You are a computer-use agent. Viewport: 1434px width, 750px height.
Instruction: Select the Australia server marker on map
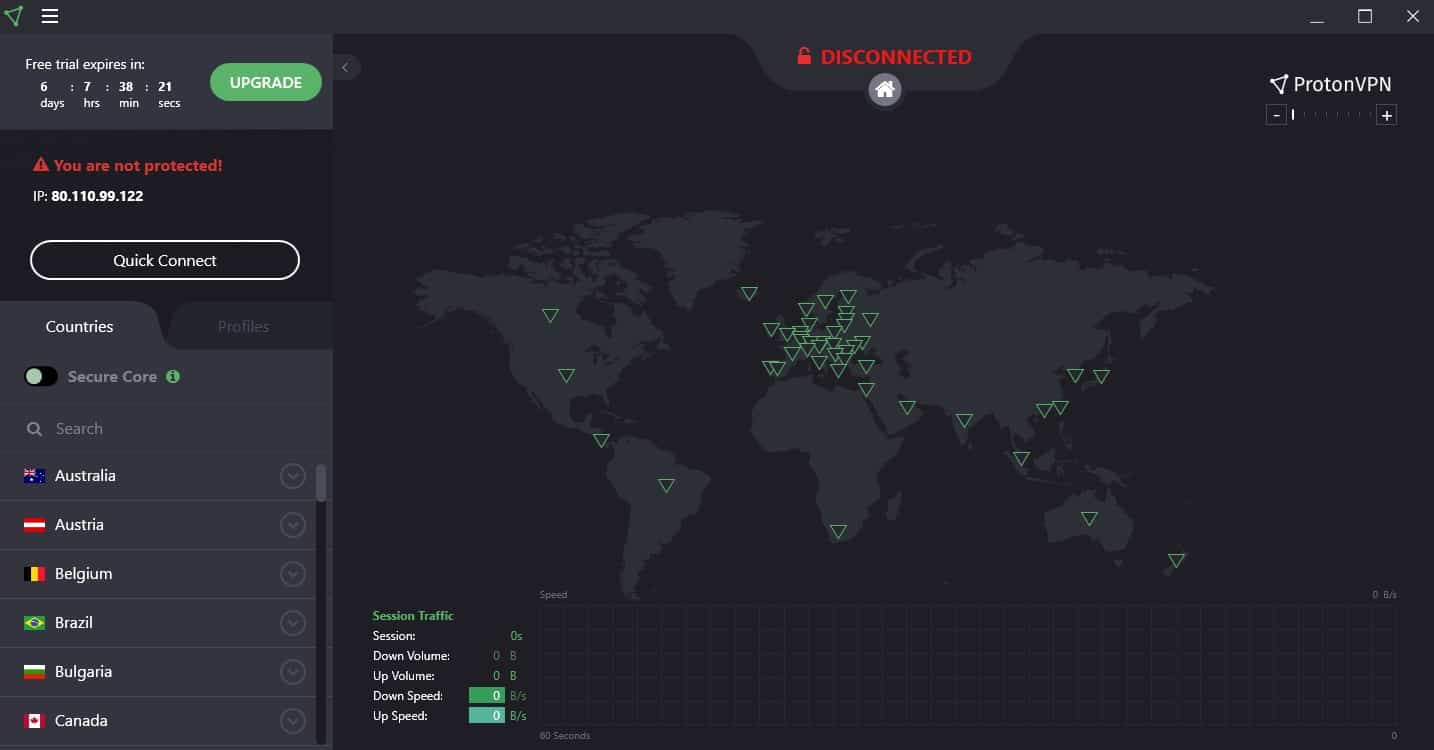pyautogui.click(x=1089, y=518)
